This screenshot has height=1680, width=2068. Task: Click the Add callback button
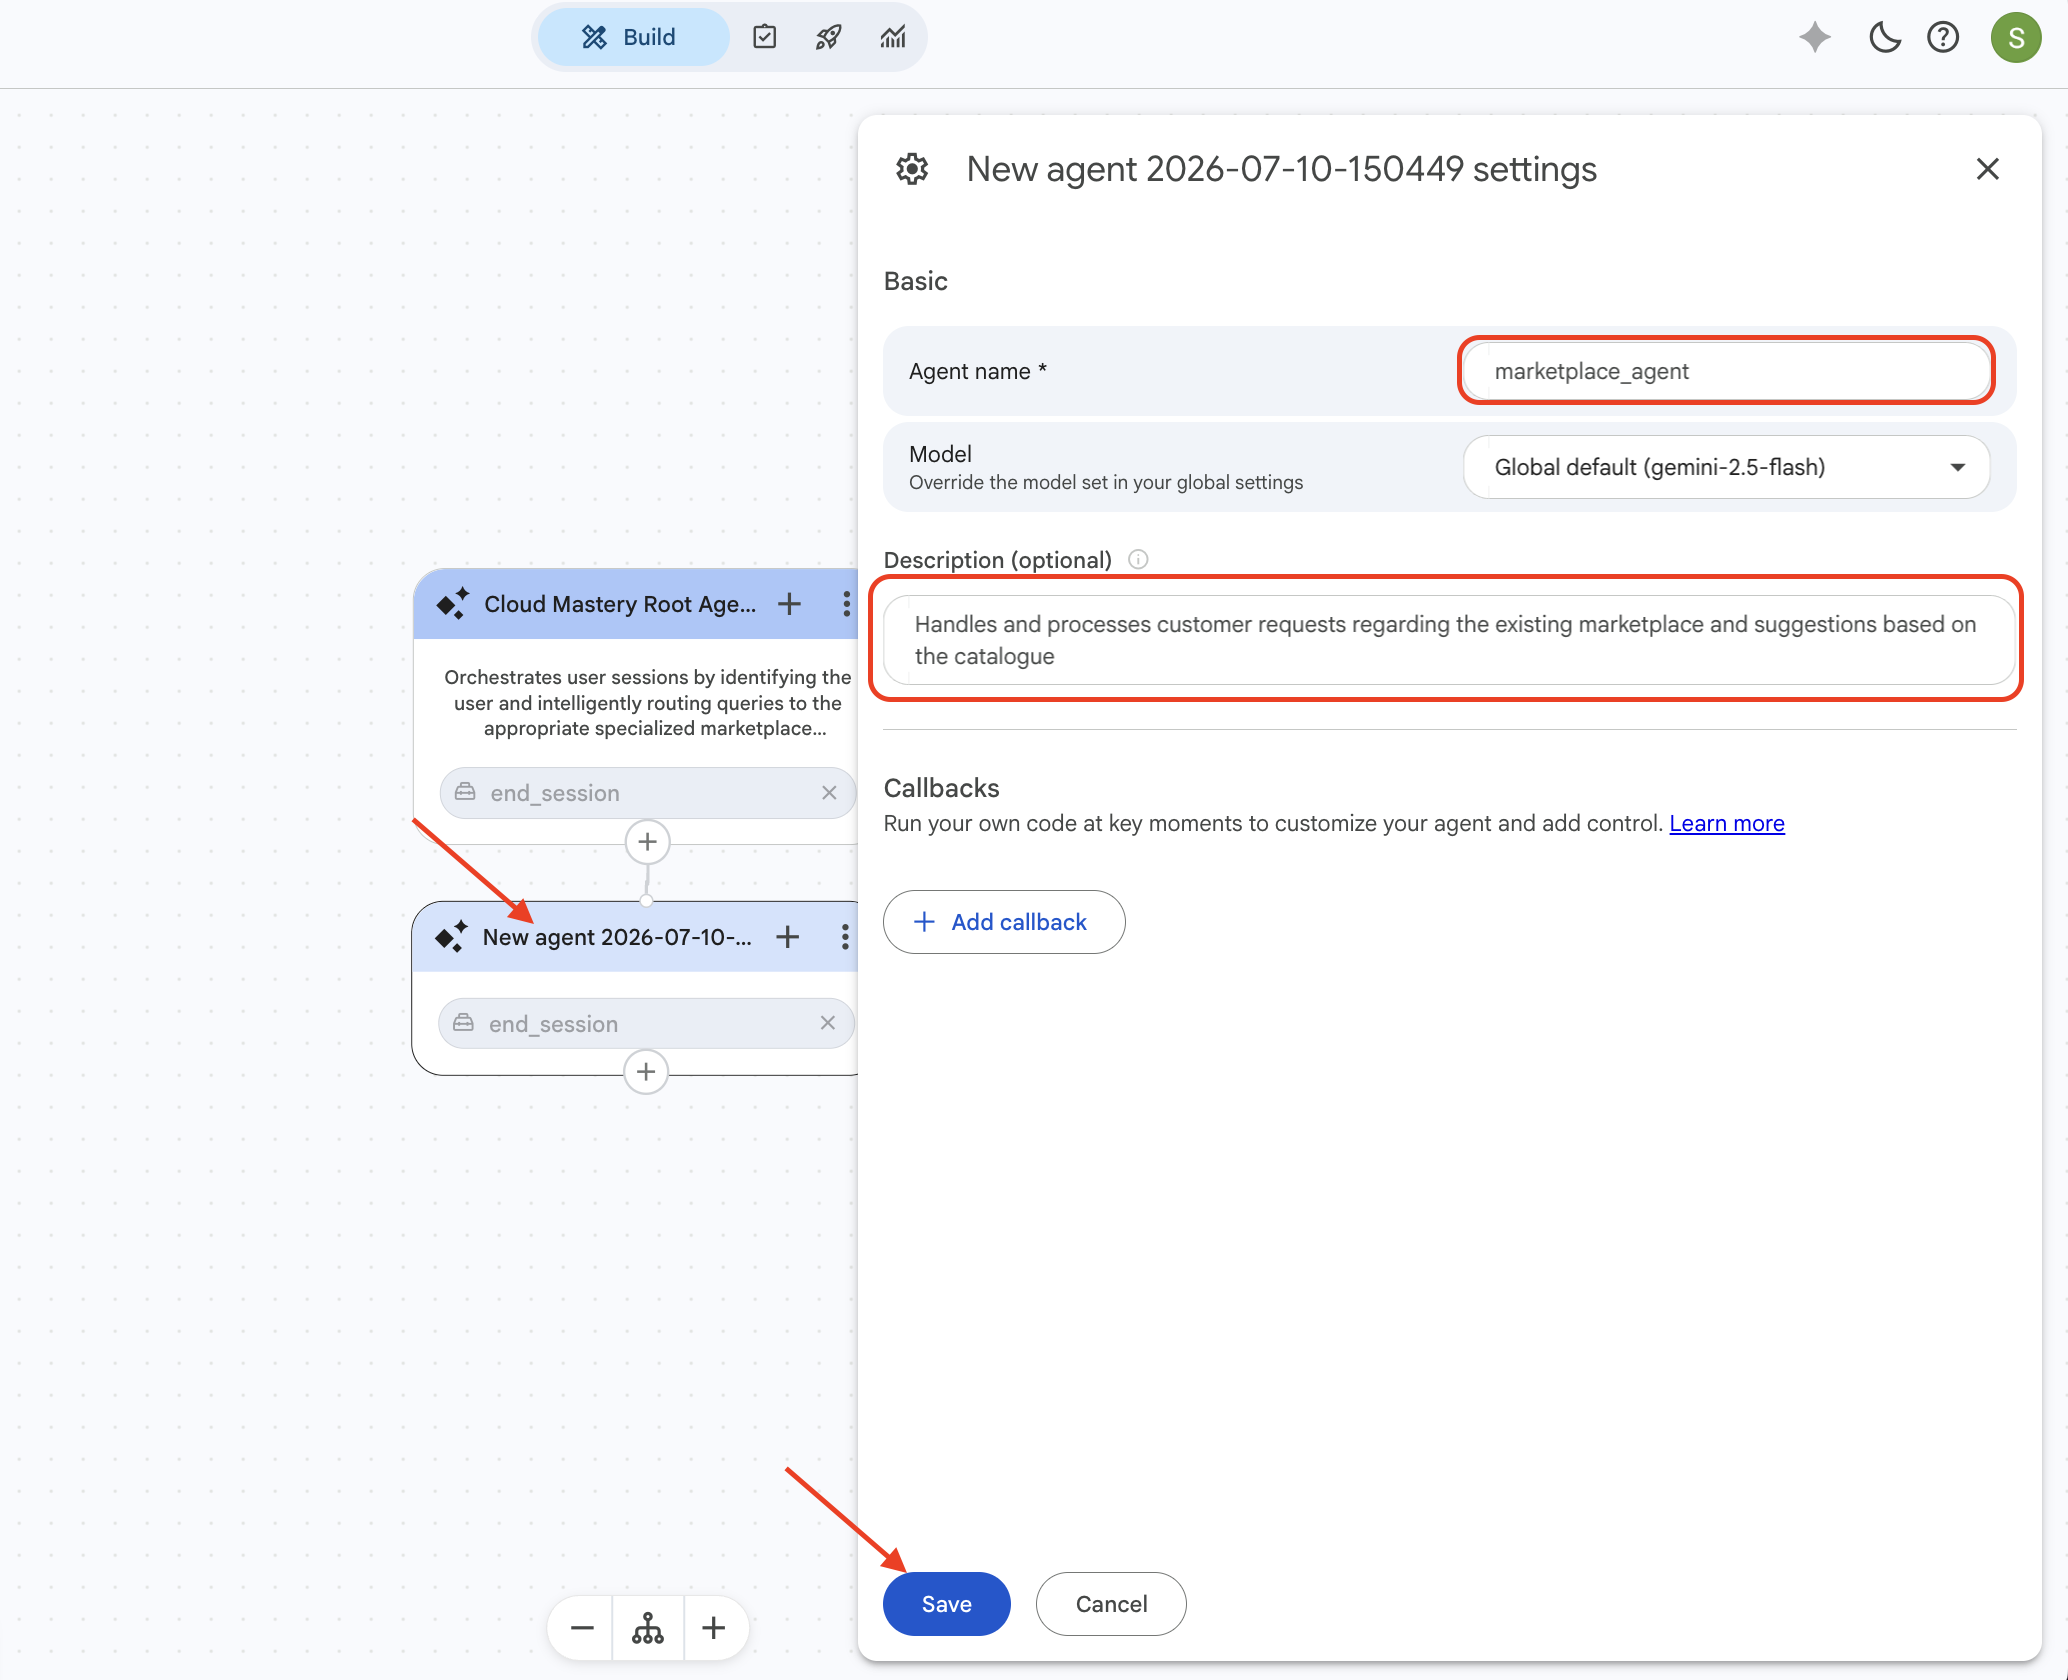(1004, 922)
